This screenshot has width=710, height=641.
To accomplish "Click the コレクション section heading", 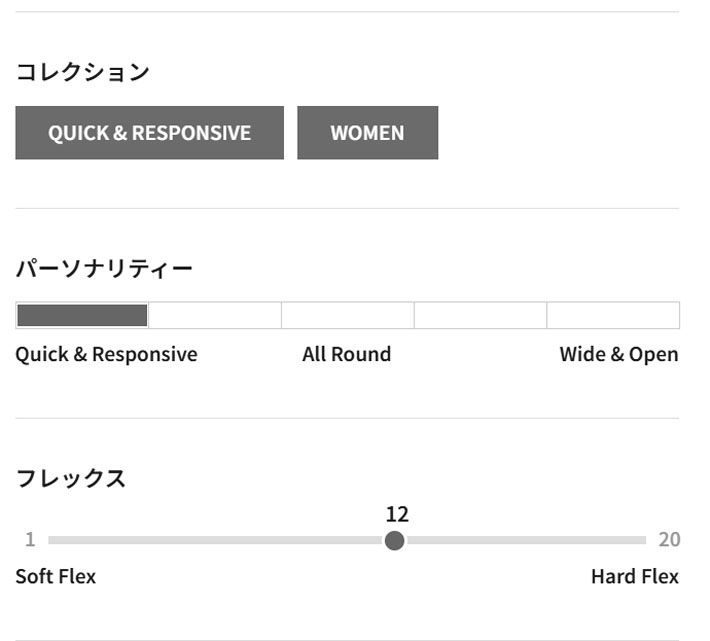I will 82,72.
